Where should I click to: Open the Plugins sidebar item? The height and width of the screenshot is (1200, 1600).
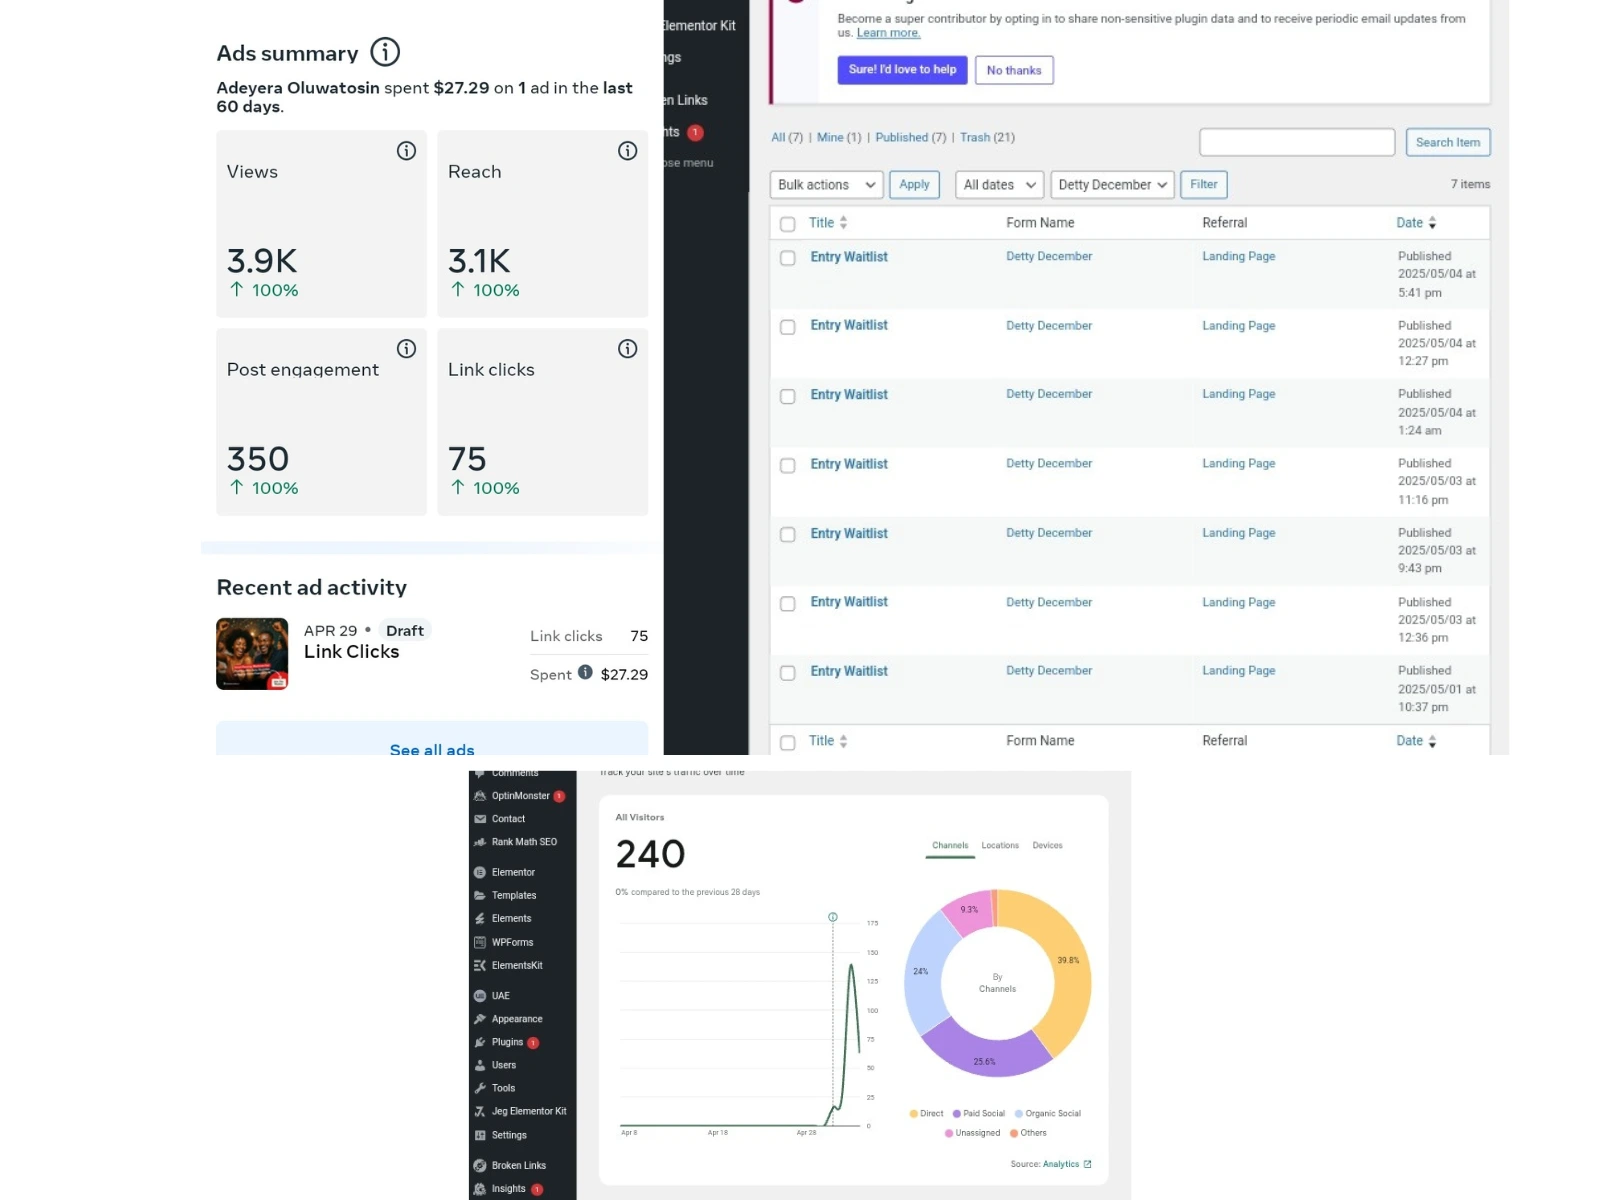[x=506, y=1042]
